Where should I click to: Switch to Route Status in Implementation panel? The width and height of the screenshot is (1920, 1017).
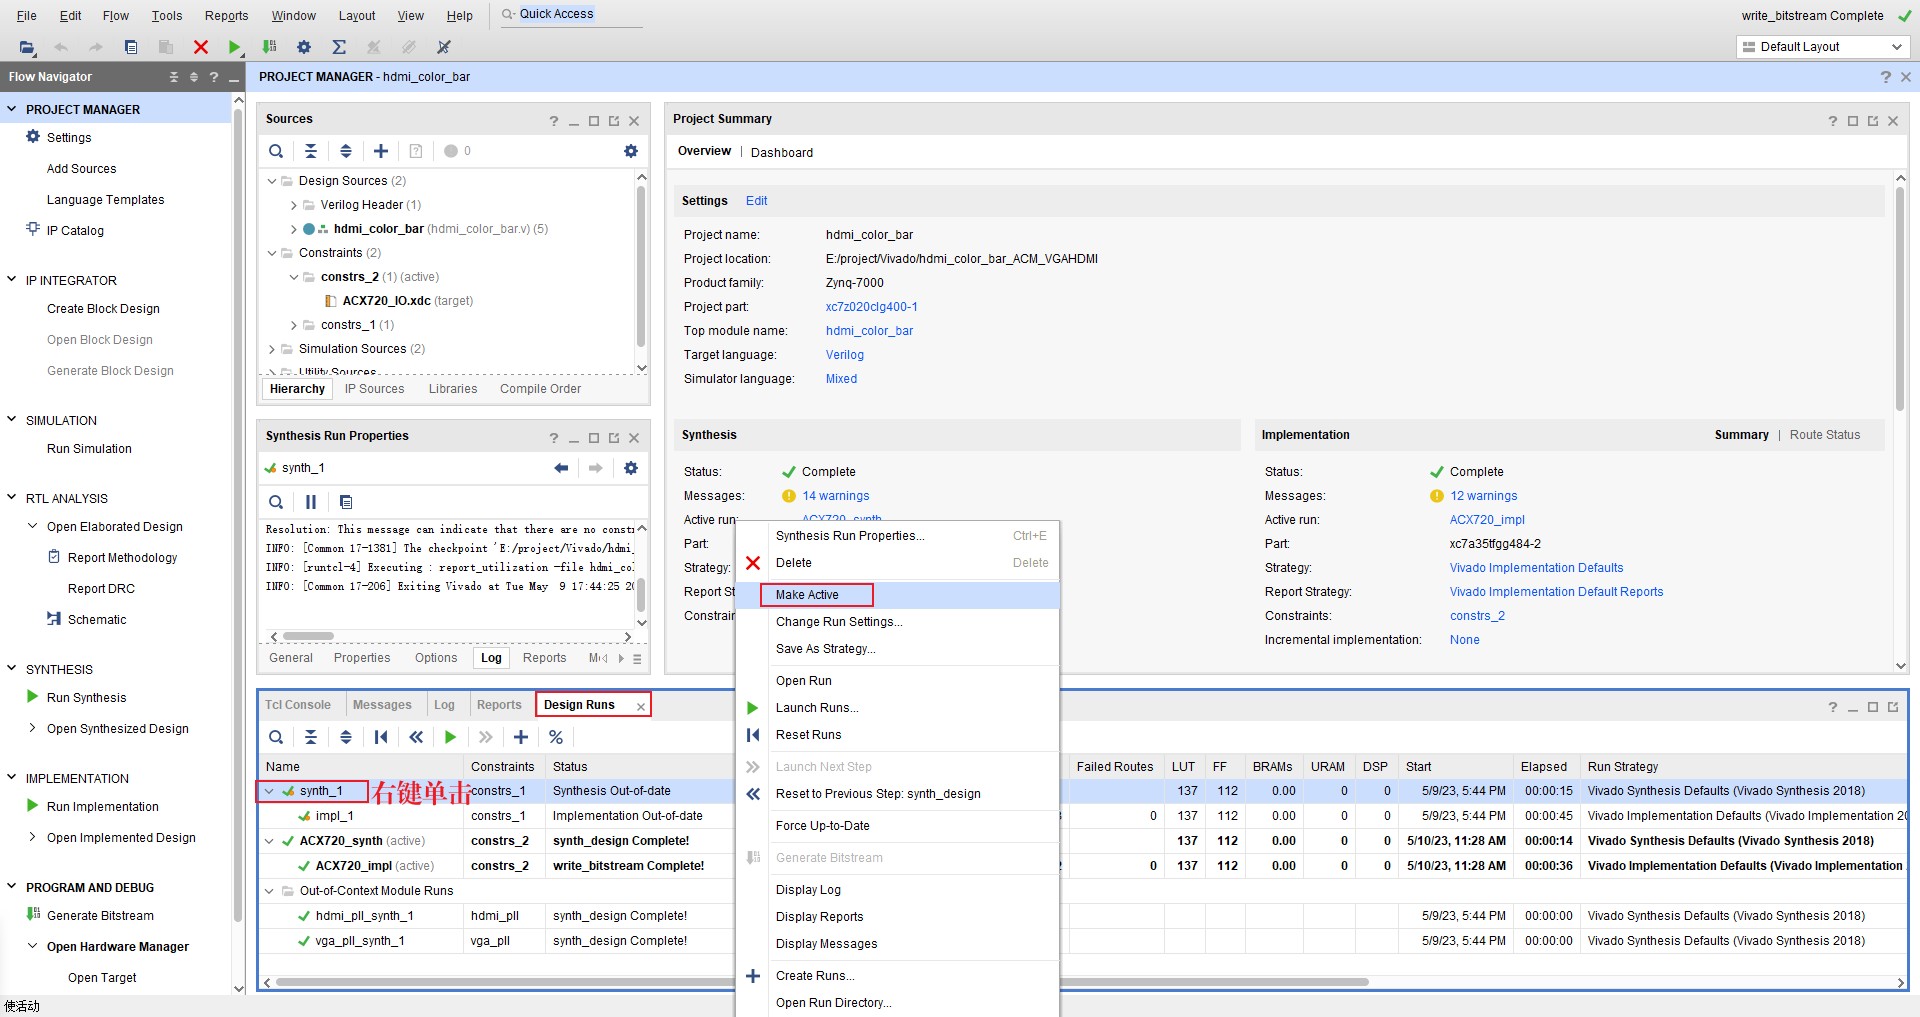[x=1824, y=435]
